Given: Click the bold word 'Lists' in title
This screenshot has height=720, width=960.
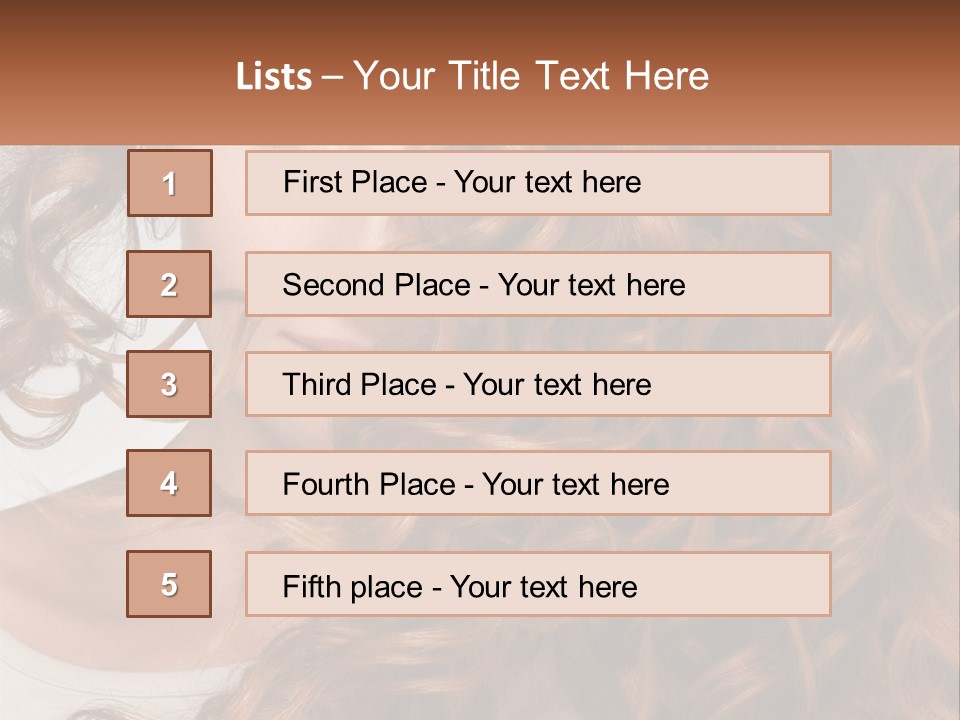Looking at the screenshot, I should [274, 77].
